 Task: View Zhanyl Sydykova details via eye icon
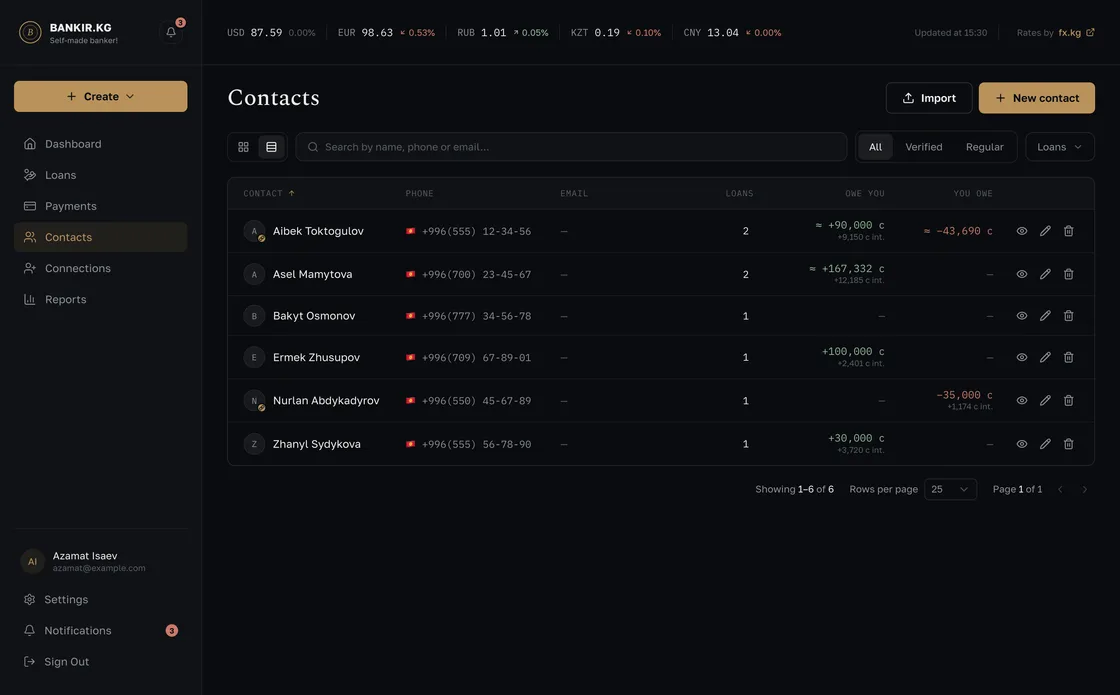(1022, 444)
